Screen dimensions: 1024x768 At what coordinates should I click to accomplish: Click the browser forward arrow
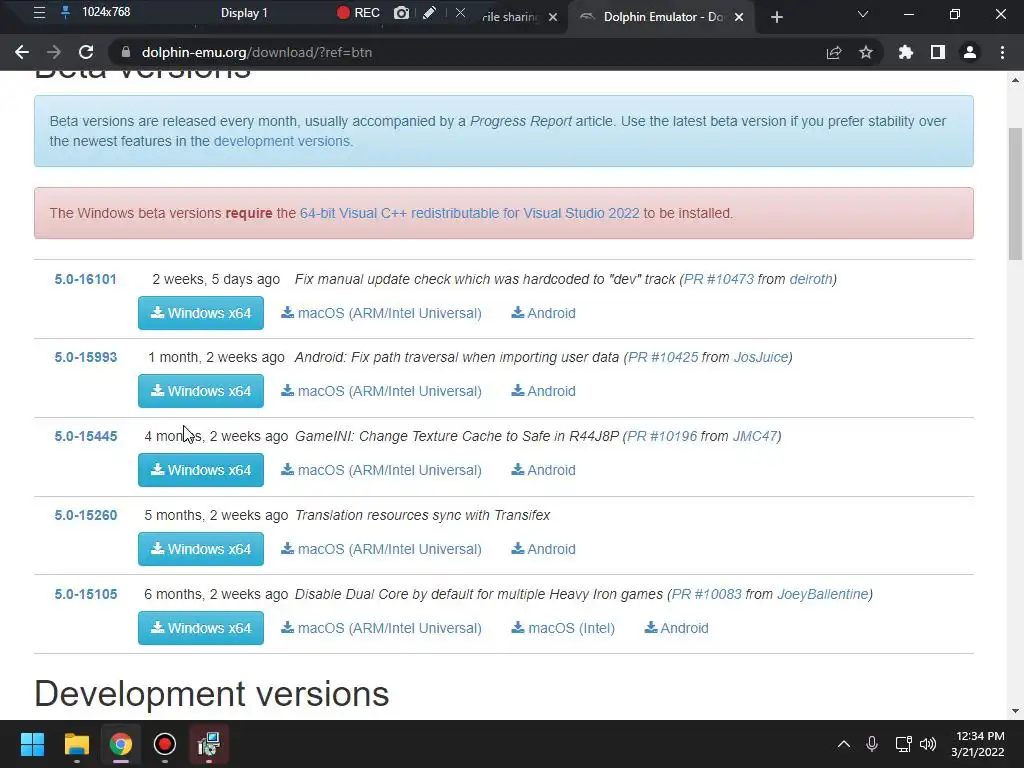click(54, 52)
